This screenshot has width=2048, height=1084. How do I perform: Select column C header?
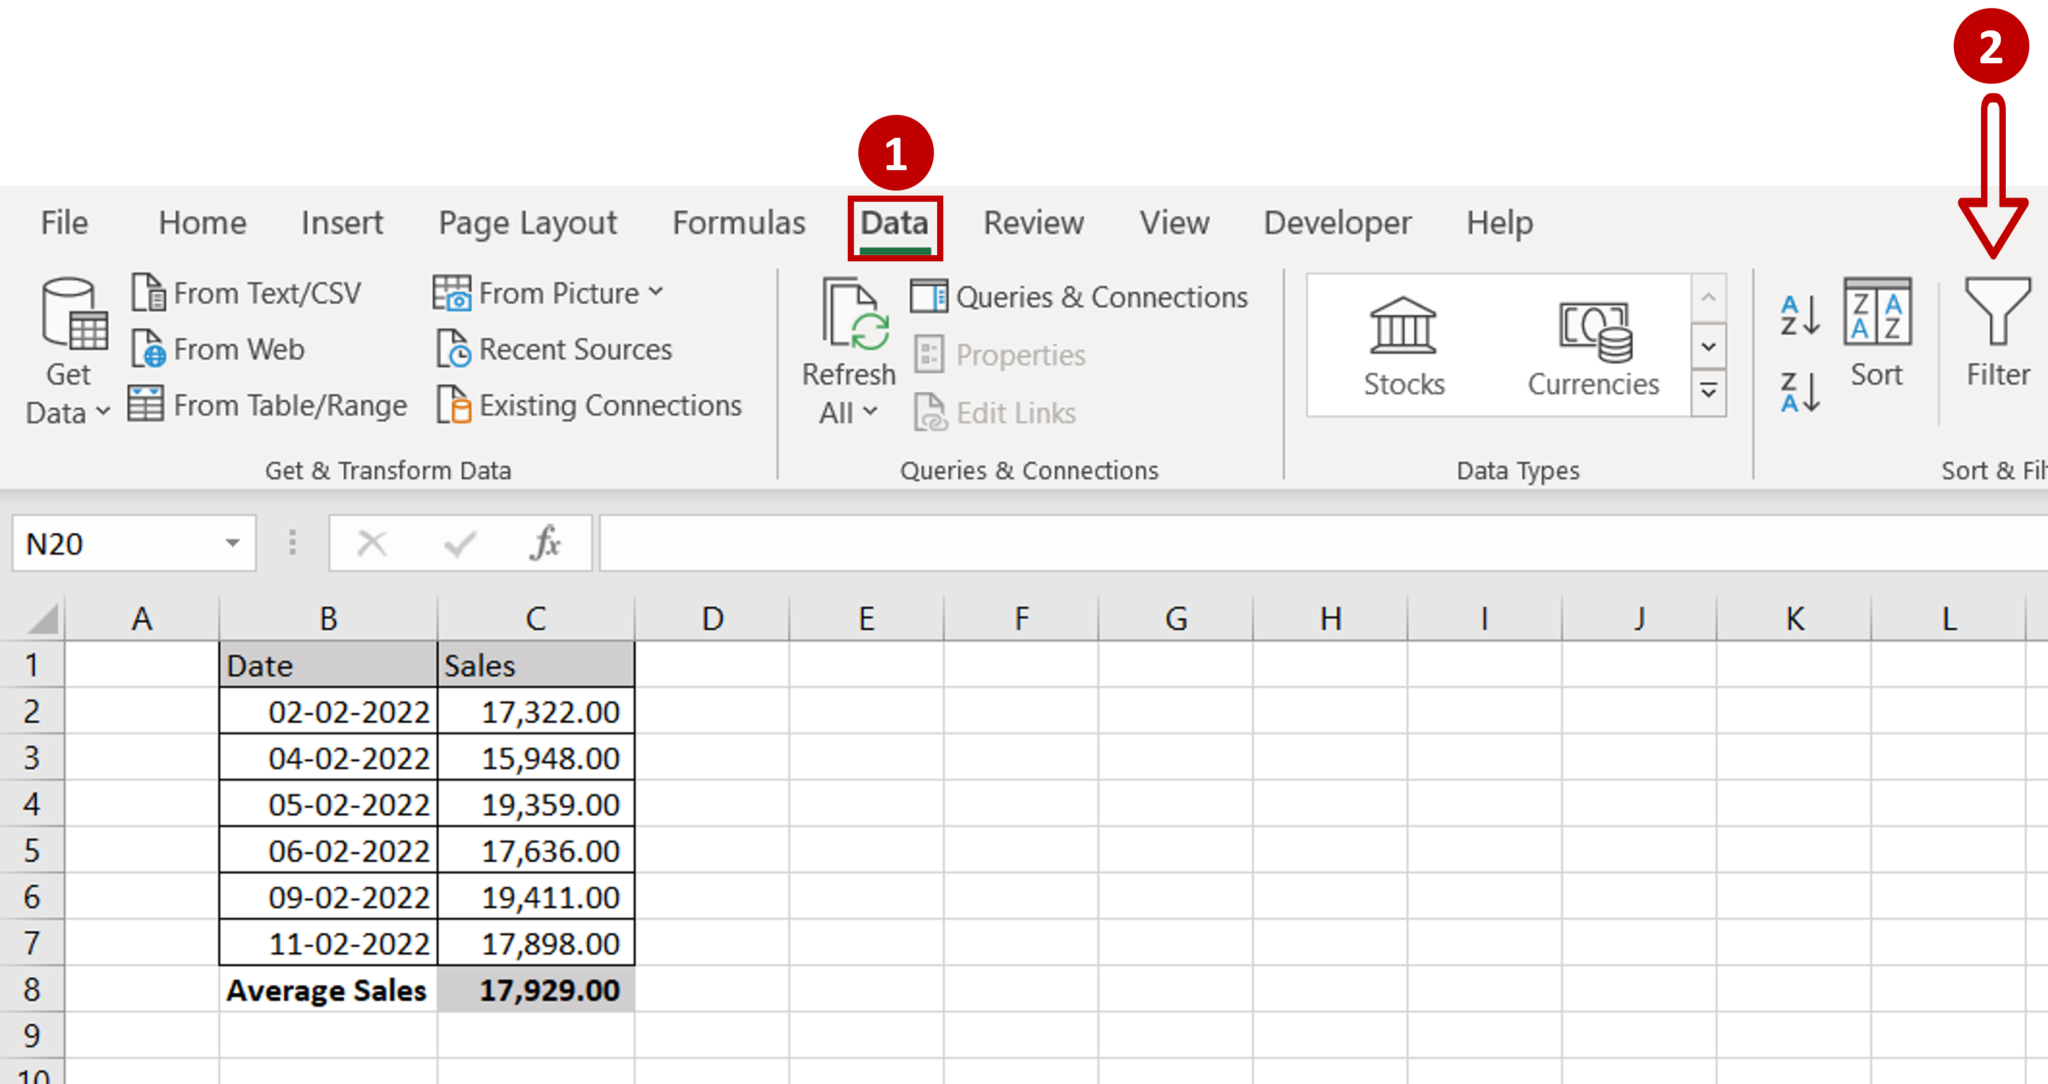coord(536,619)
